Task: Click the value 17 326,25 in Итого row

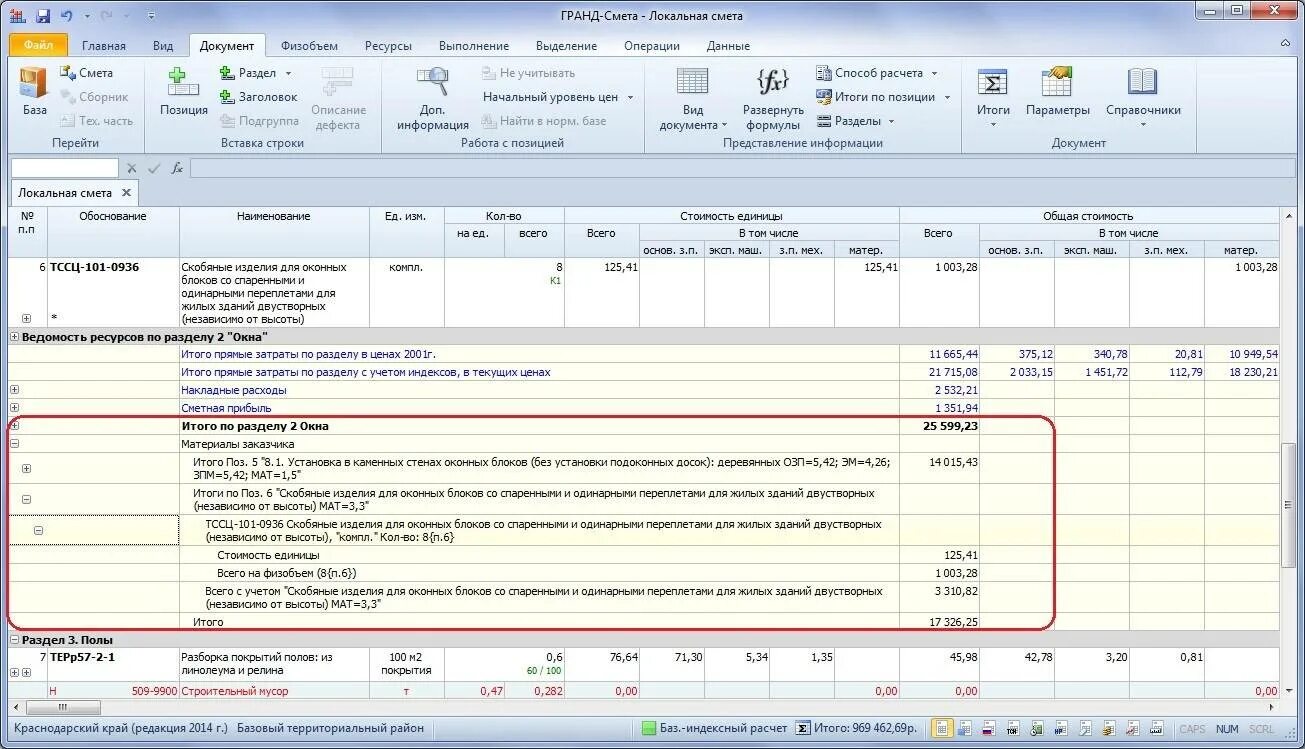Action: click(951, 622)
